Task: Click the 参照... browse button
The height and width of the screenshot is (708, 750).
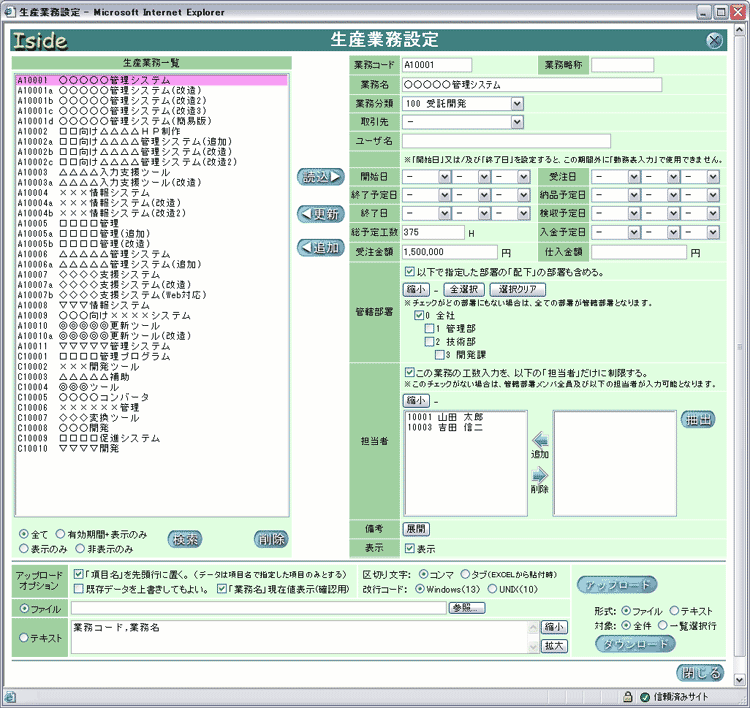Action: click(466, 608)
